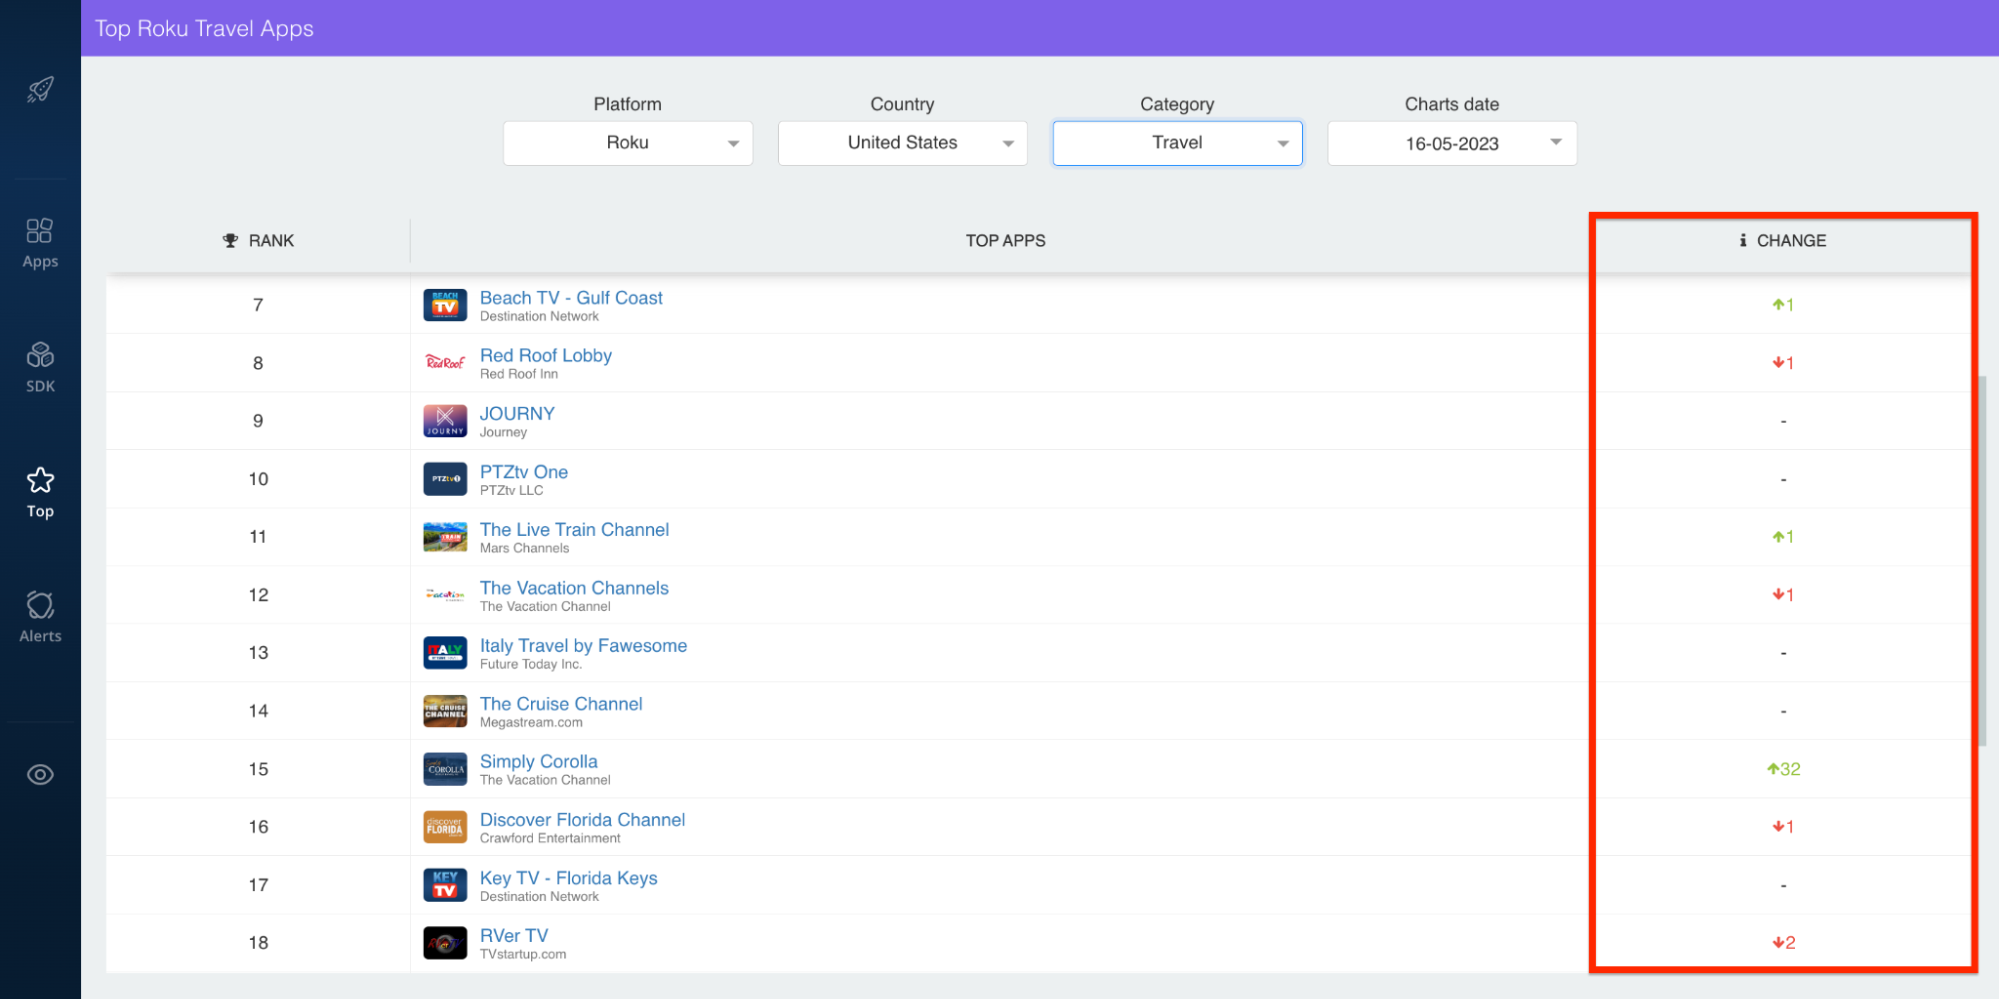Click the Megastream.com publisher text
The image size is (1999, 999).
pyautogui.click(x=531, y=723)
